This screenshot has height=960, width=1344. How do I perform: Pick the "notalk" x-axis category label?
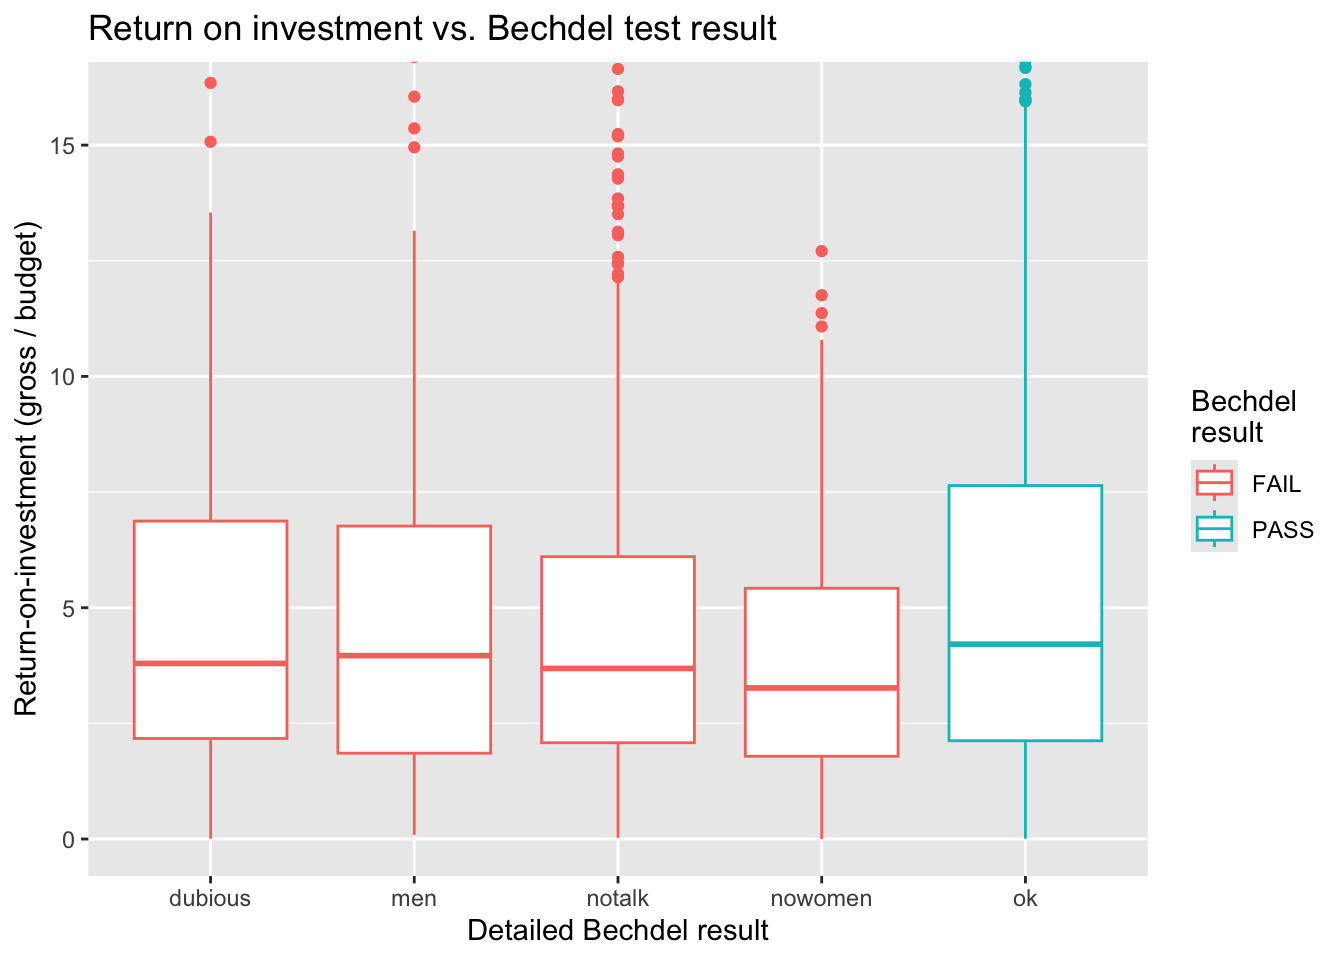point(618,898)
